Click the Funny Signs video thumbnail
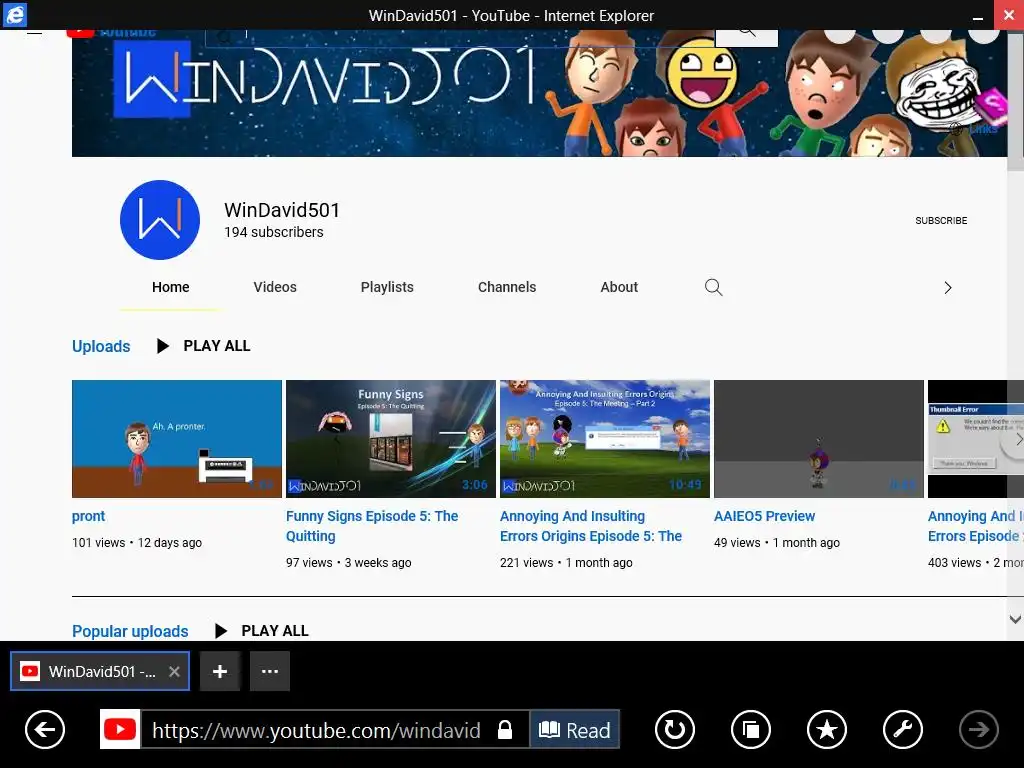The width and height of the screenshot is (1024, 768). click(391, 439)
